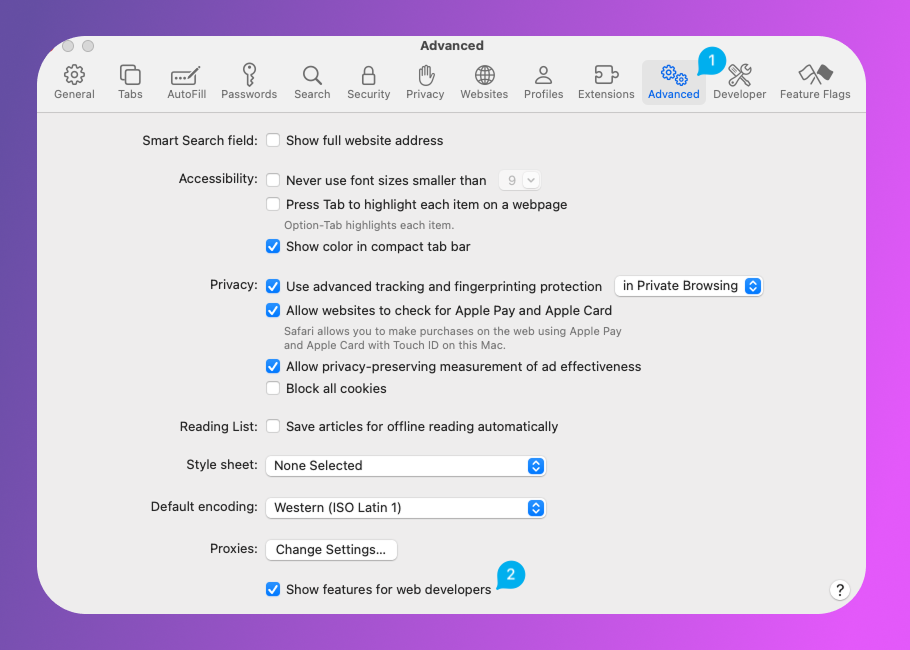This screenshot has width=910, height=650.
Task: Enable Save articles for offline reading
Action: click(273, 427)
